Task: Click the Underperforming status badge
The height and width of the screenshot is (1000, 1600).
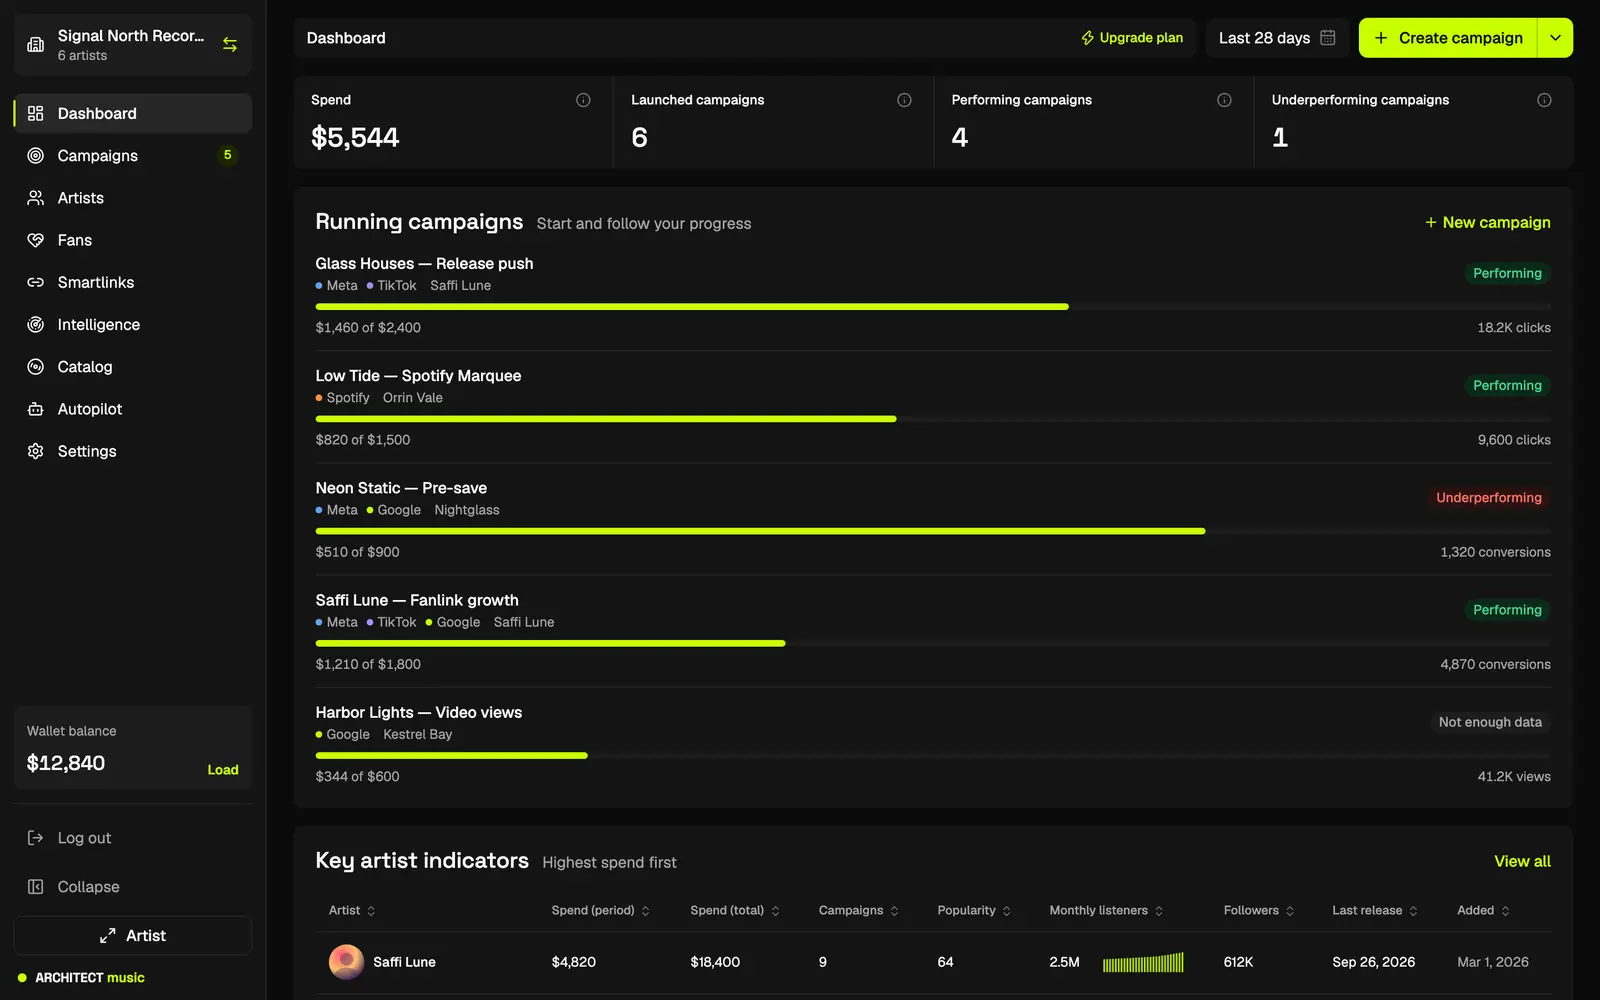Action: tap(1489, 498)
